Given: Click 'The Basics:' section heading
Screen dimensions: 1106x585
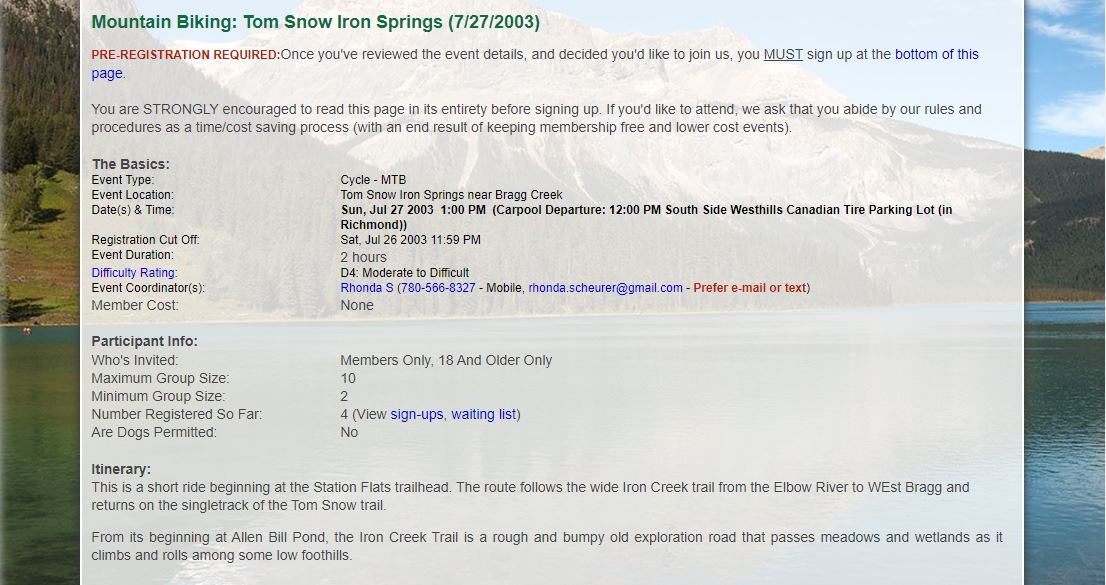Looking at the screenshot, I should (x=130, y=164).
